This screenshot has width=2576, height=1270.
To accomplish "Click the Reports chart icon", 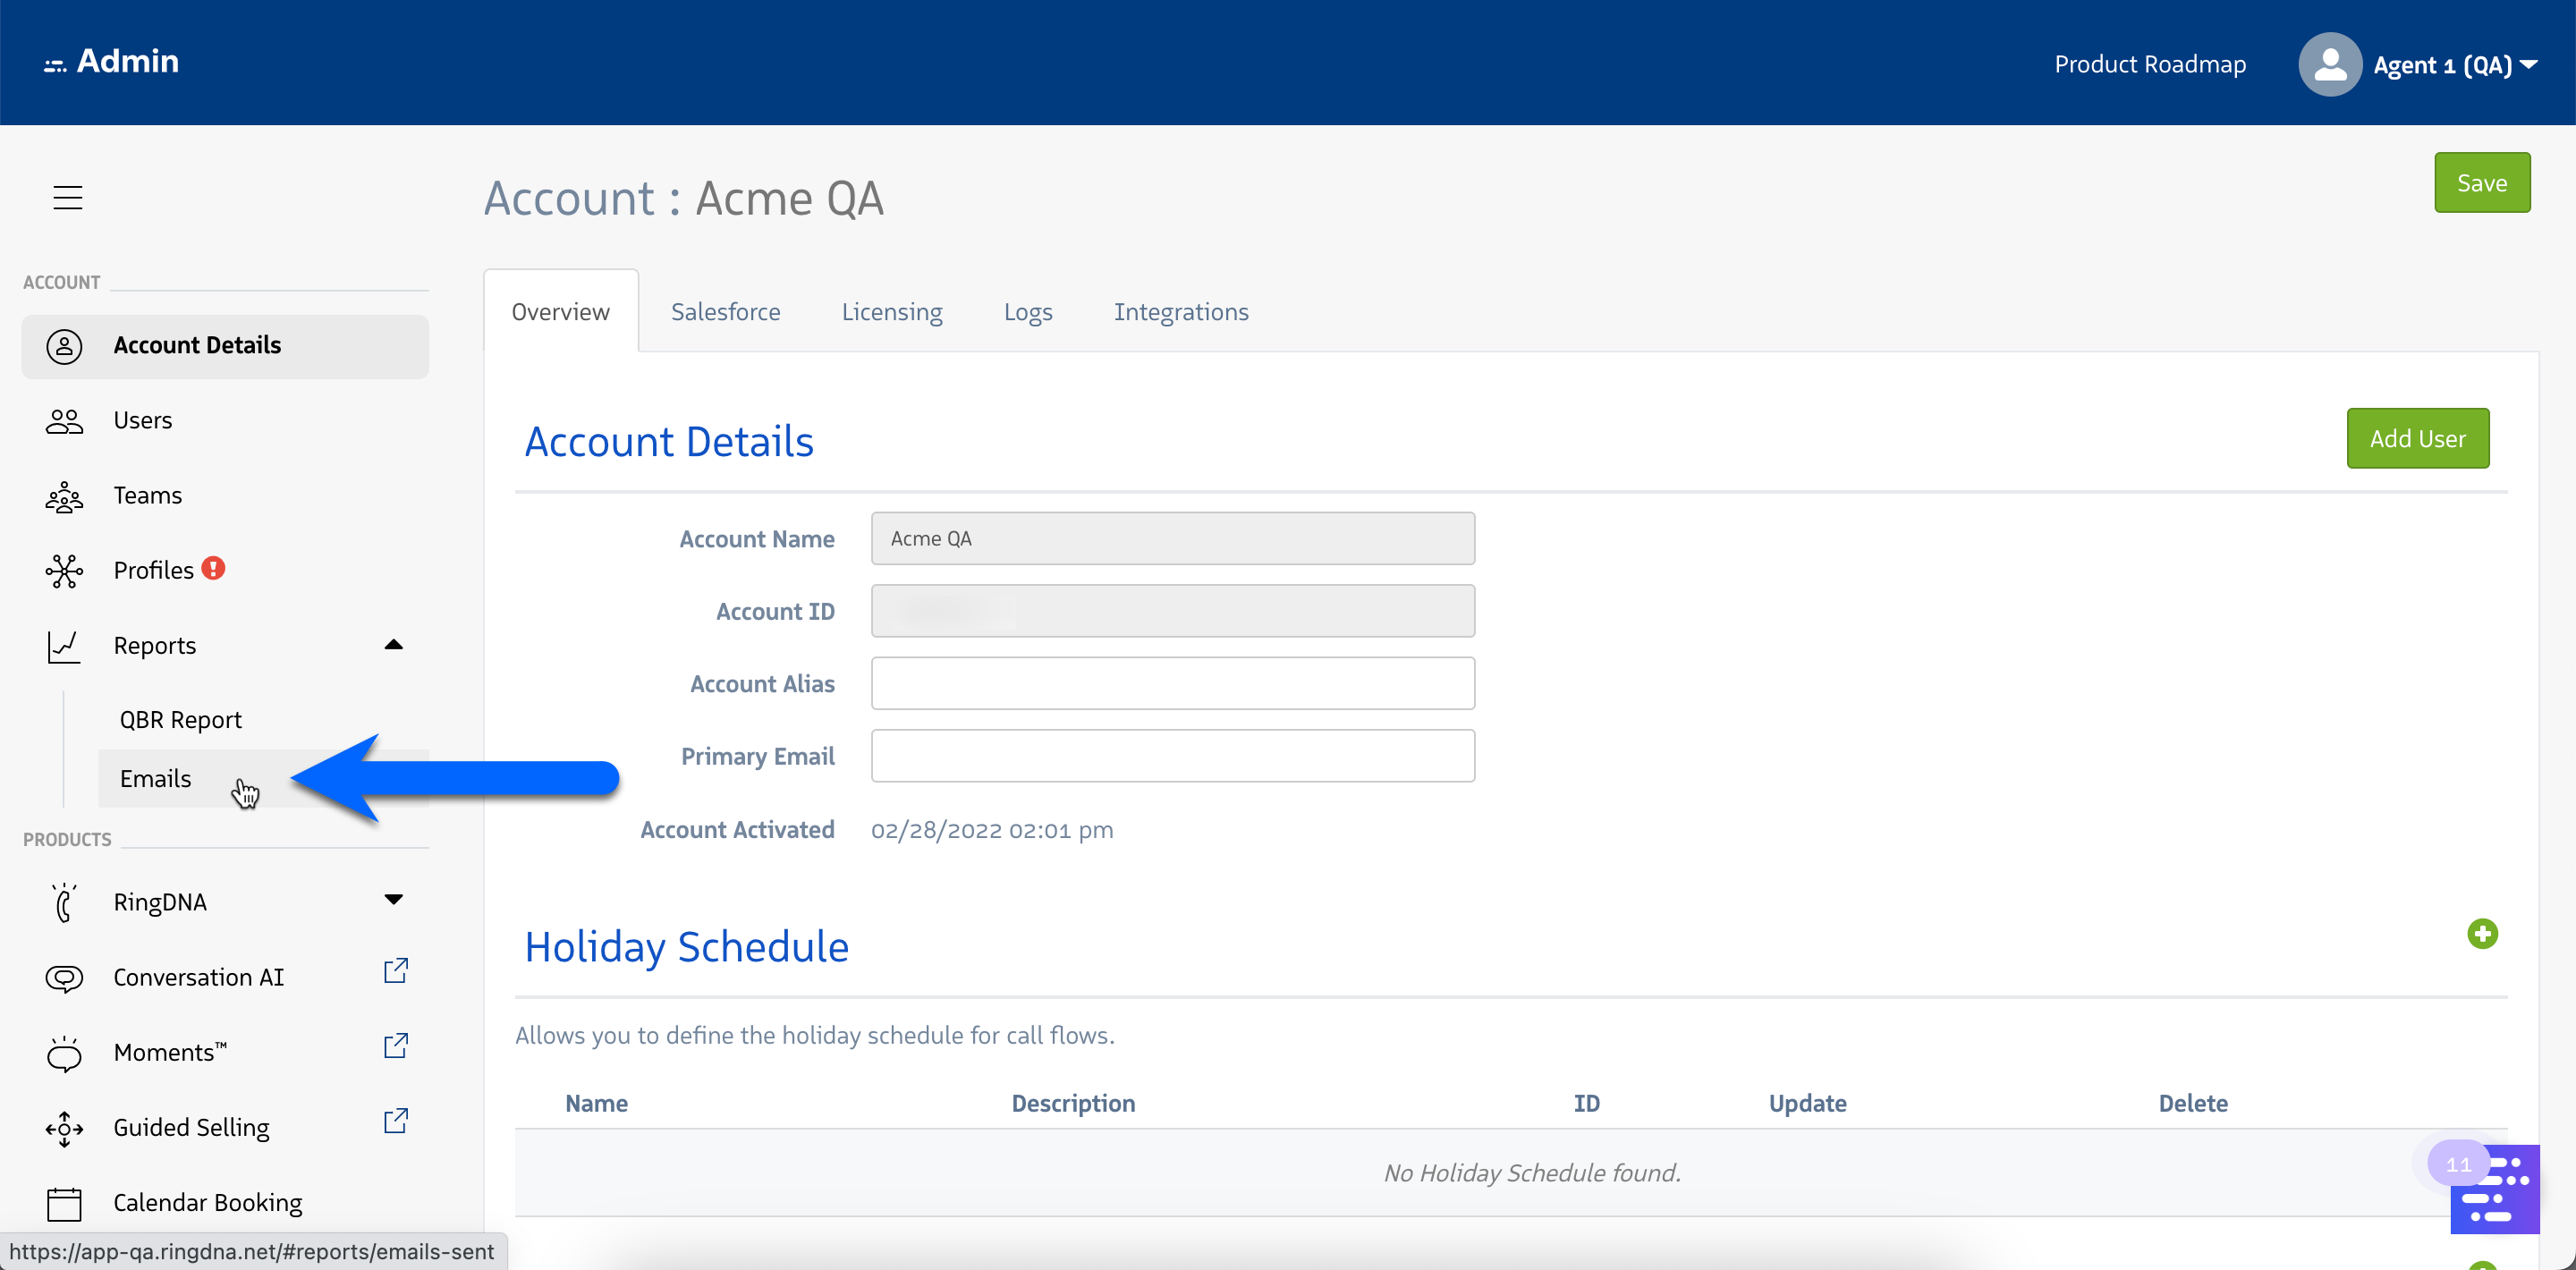I will (64, 646).
